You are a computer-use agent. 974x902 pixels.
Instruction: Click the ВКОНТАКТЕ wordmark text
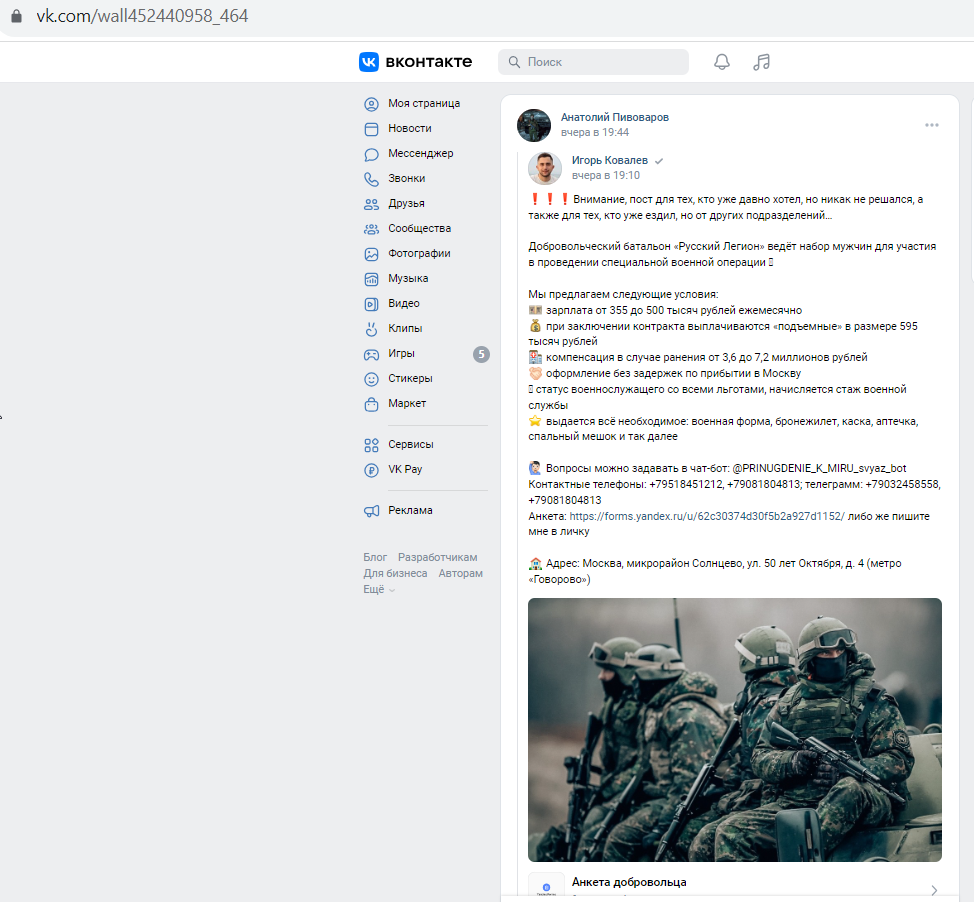point(429,62)
